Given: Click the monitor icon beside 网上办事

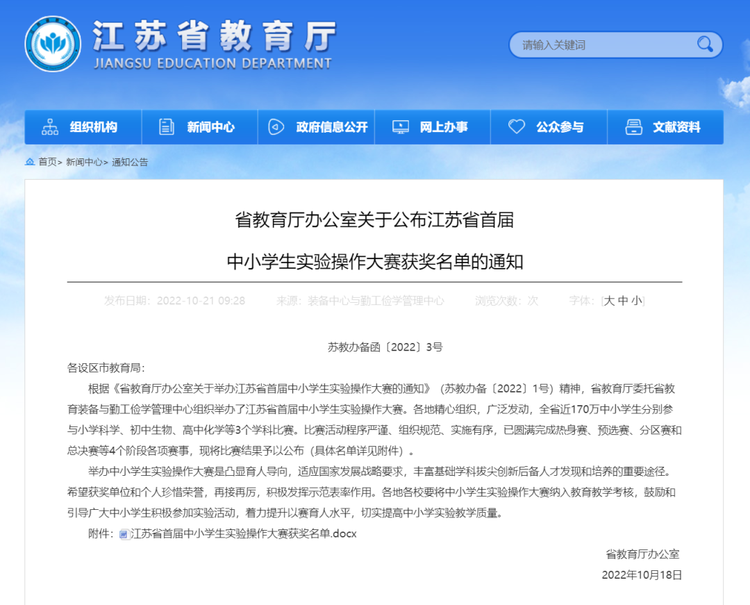Looking at the screenshot, I should point(400,127).
